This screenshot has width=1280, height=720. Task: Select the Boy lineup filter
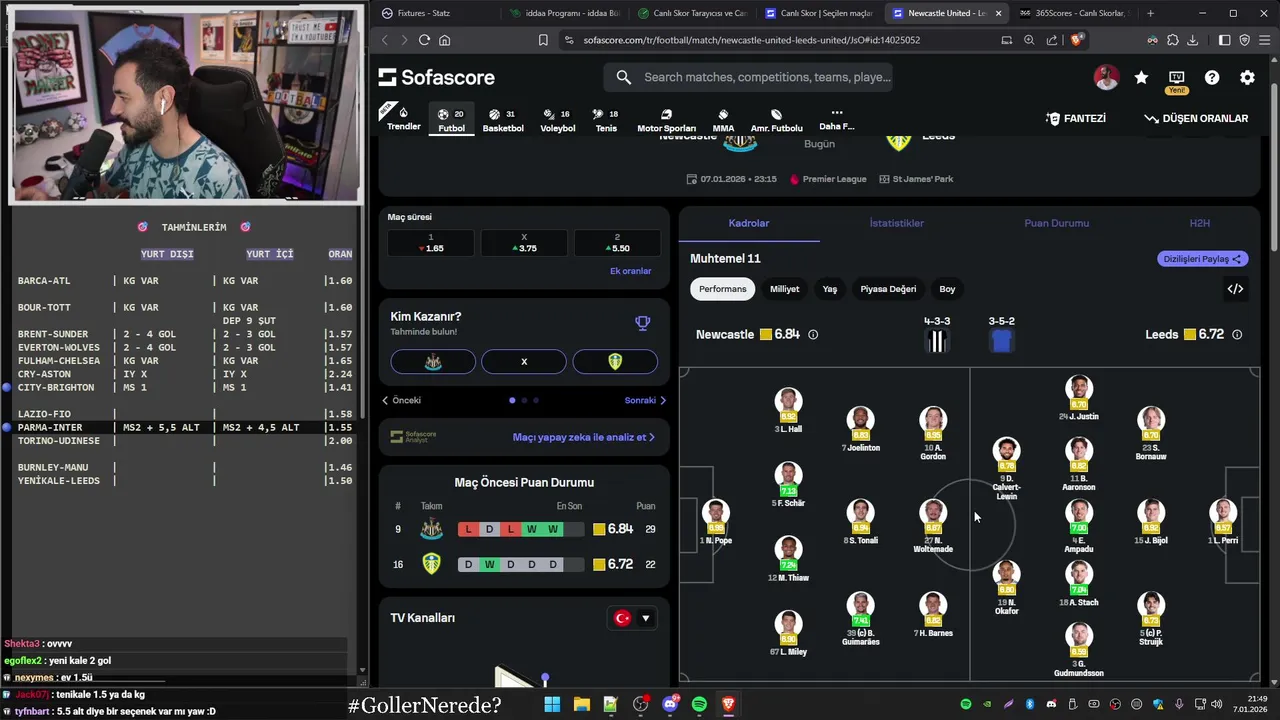click(x=947, y=289)
